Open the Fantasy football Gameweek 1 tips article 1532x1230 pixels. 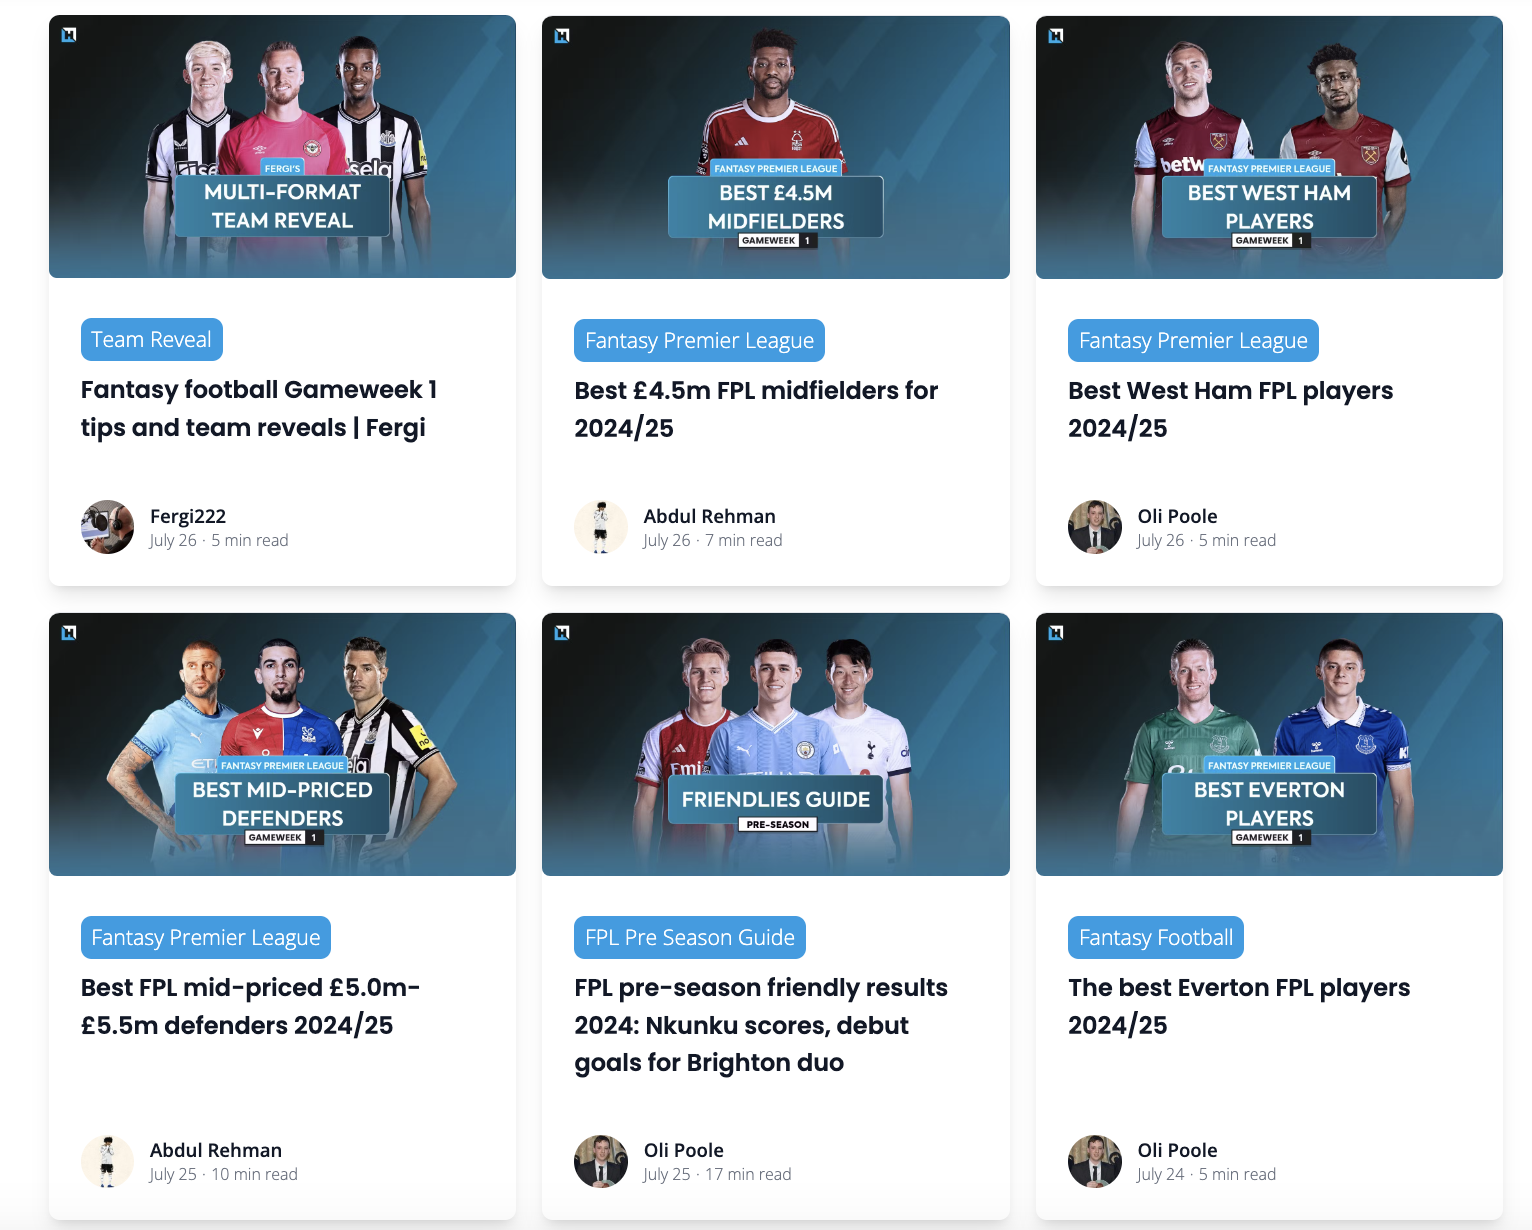pos(259,408)
